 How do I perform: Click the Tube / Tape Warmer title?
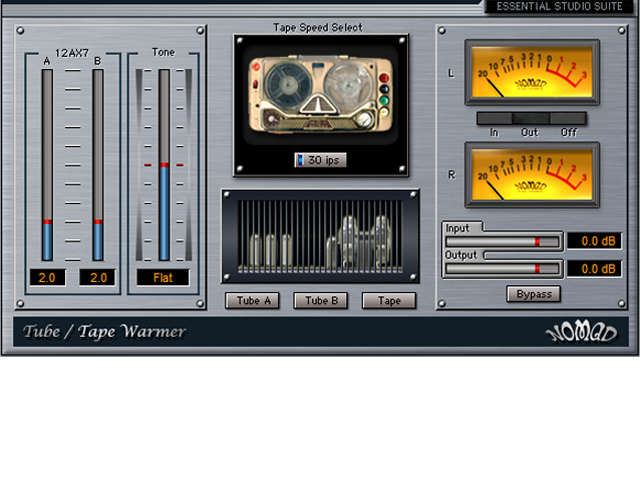105,331
